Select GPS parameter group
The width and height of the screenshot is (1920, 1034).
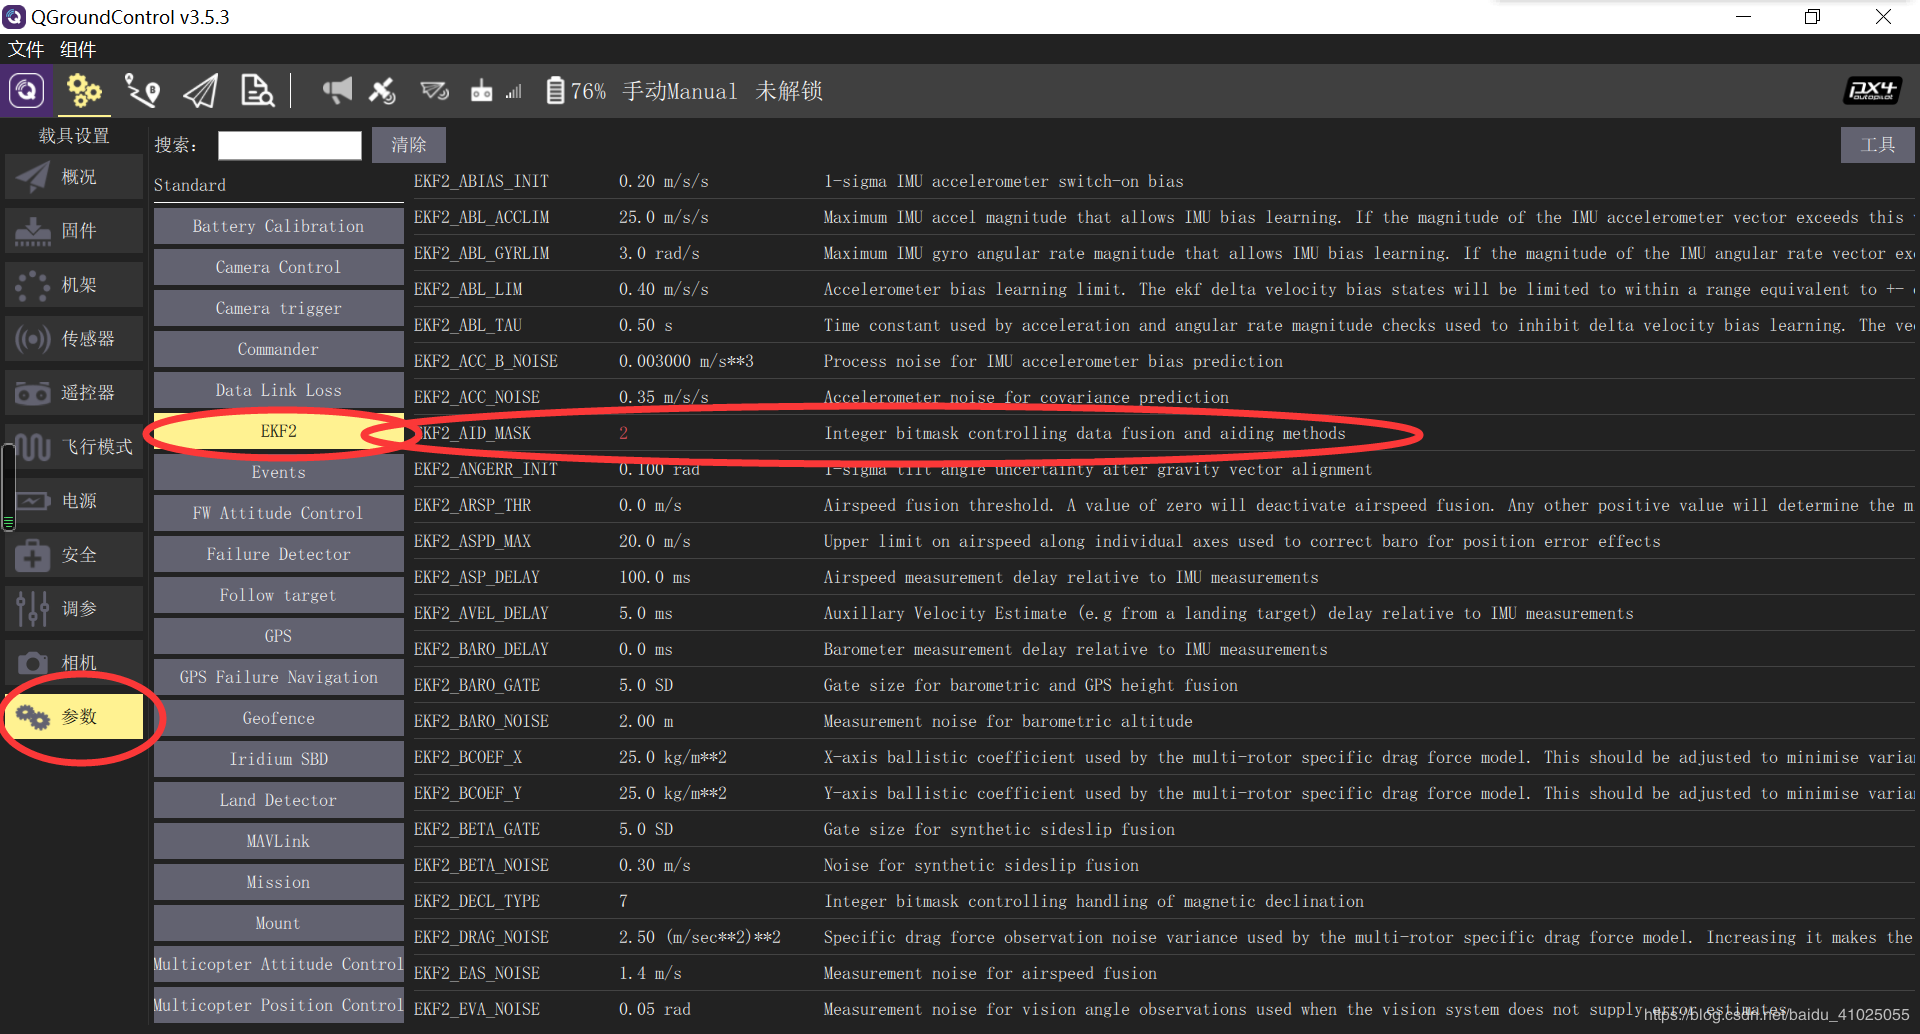[x=278, y=636]
